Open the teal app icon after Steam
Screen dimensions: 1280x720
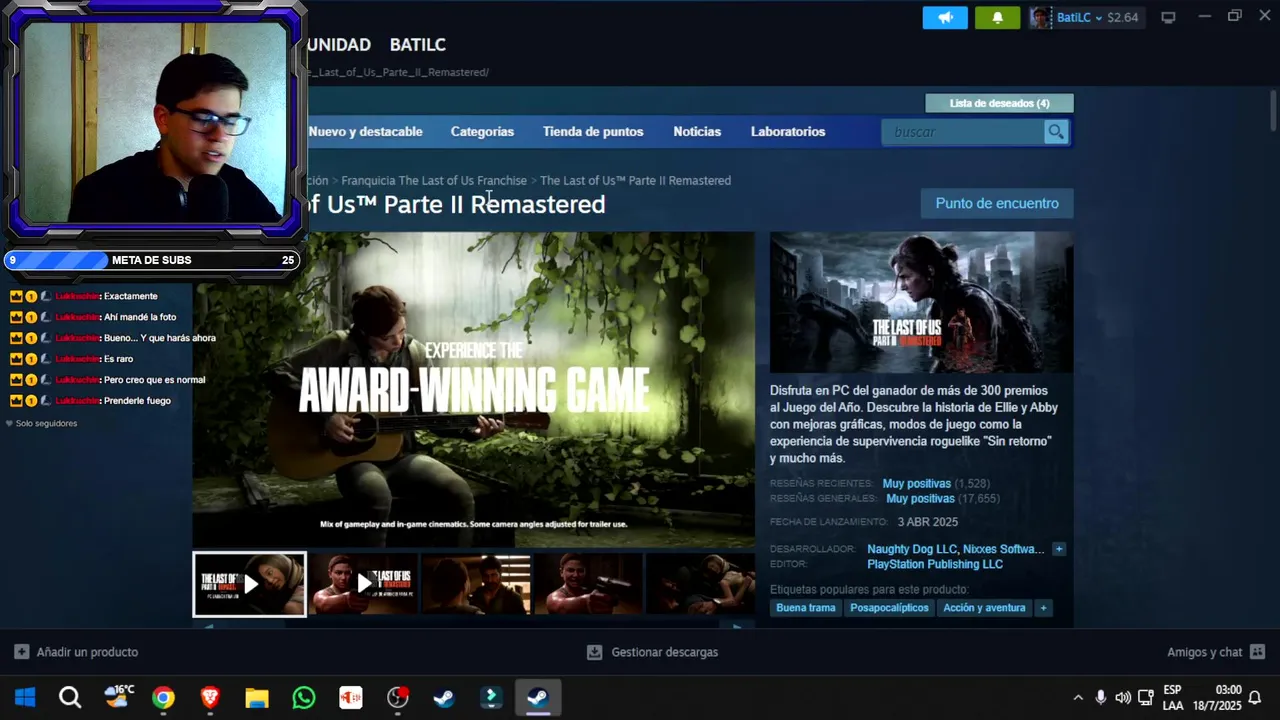coord(491,697)
